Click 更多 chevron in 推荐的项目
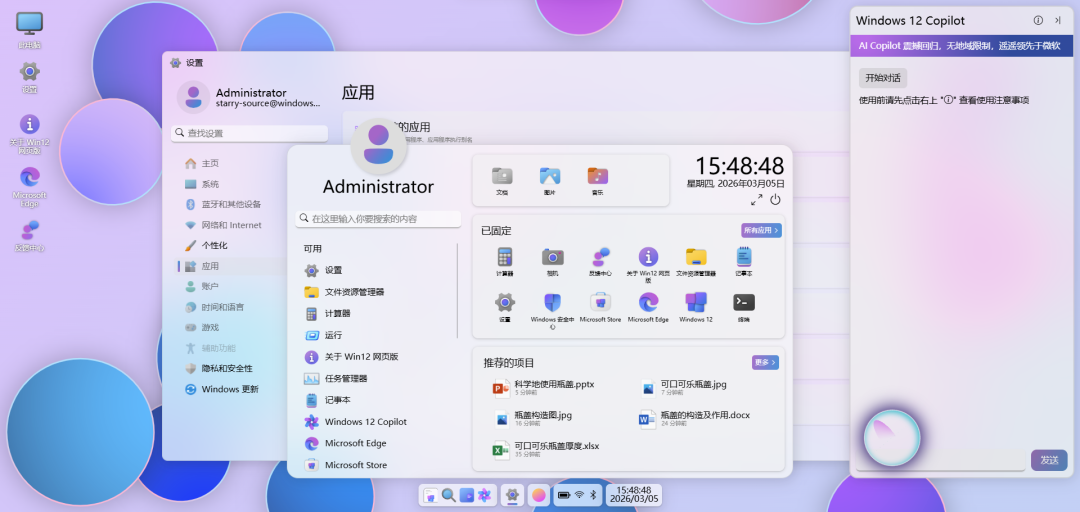This screenshot has height=512, width=1080. [765, 362]
